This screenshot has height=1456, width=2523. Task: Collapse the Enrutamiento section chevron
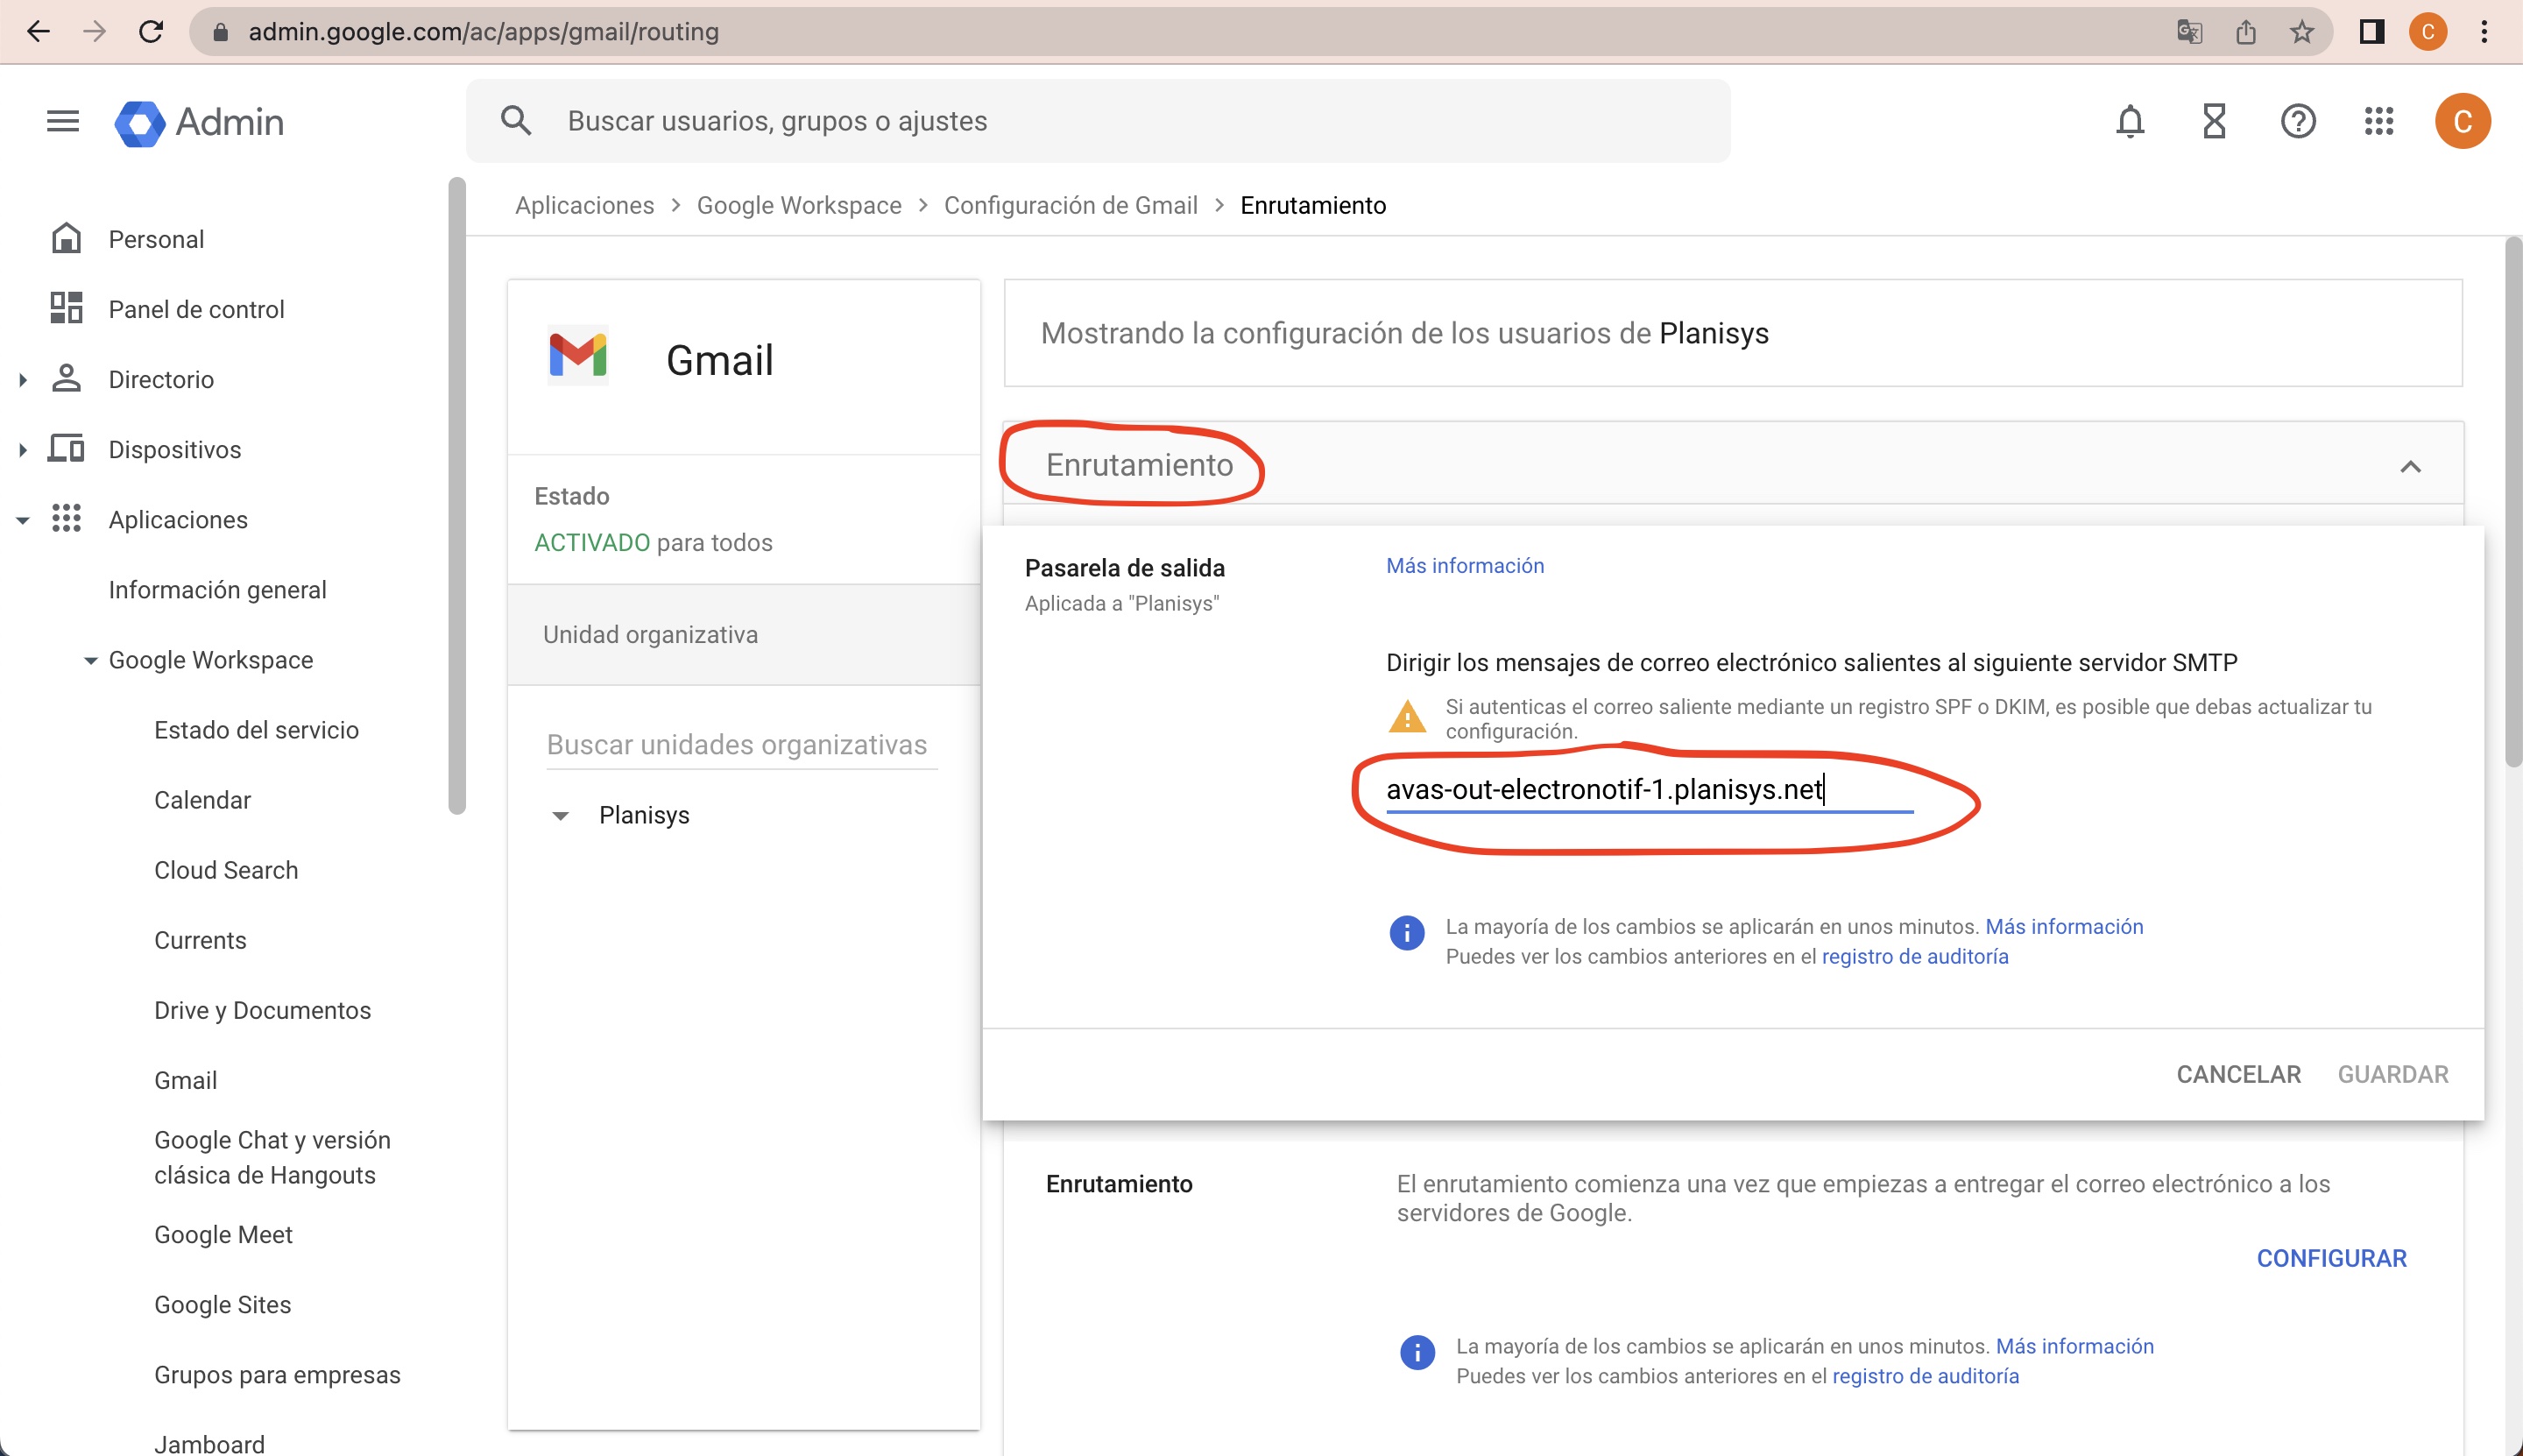[2410, 466]
